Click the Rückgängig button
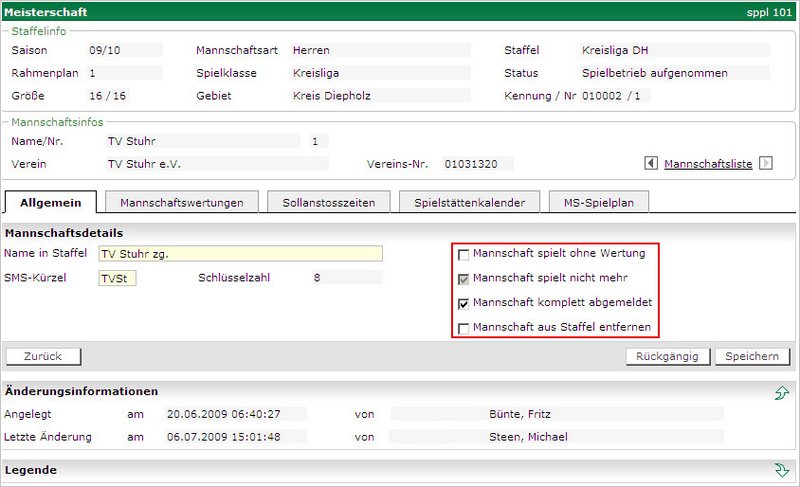Image resolution: width=800 pixels, height=487 pixels. click(x=669, y=357)
